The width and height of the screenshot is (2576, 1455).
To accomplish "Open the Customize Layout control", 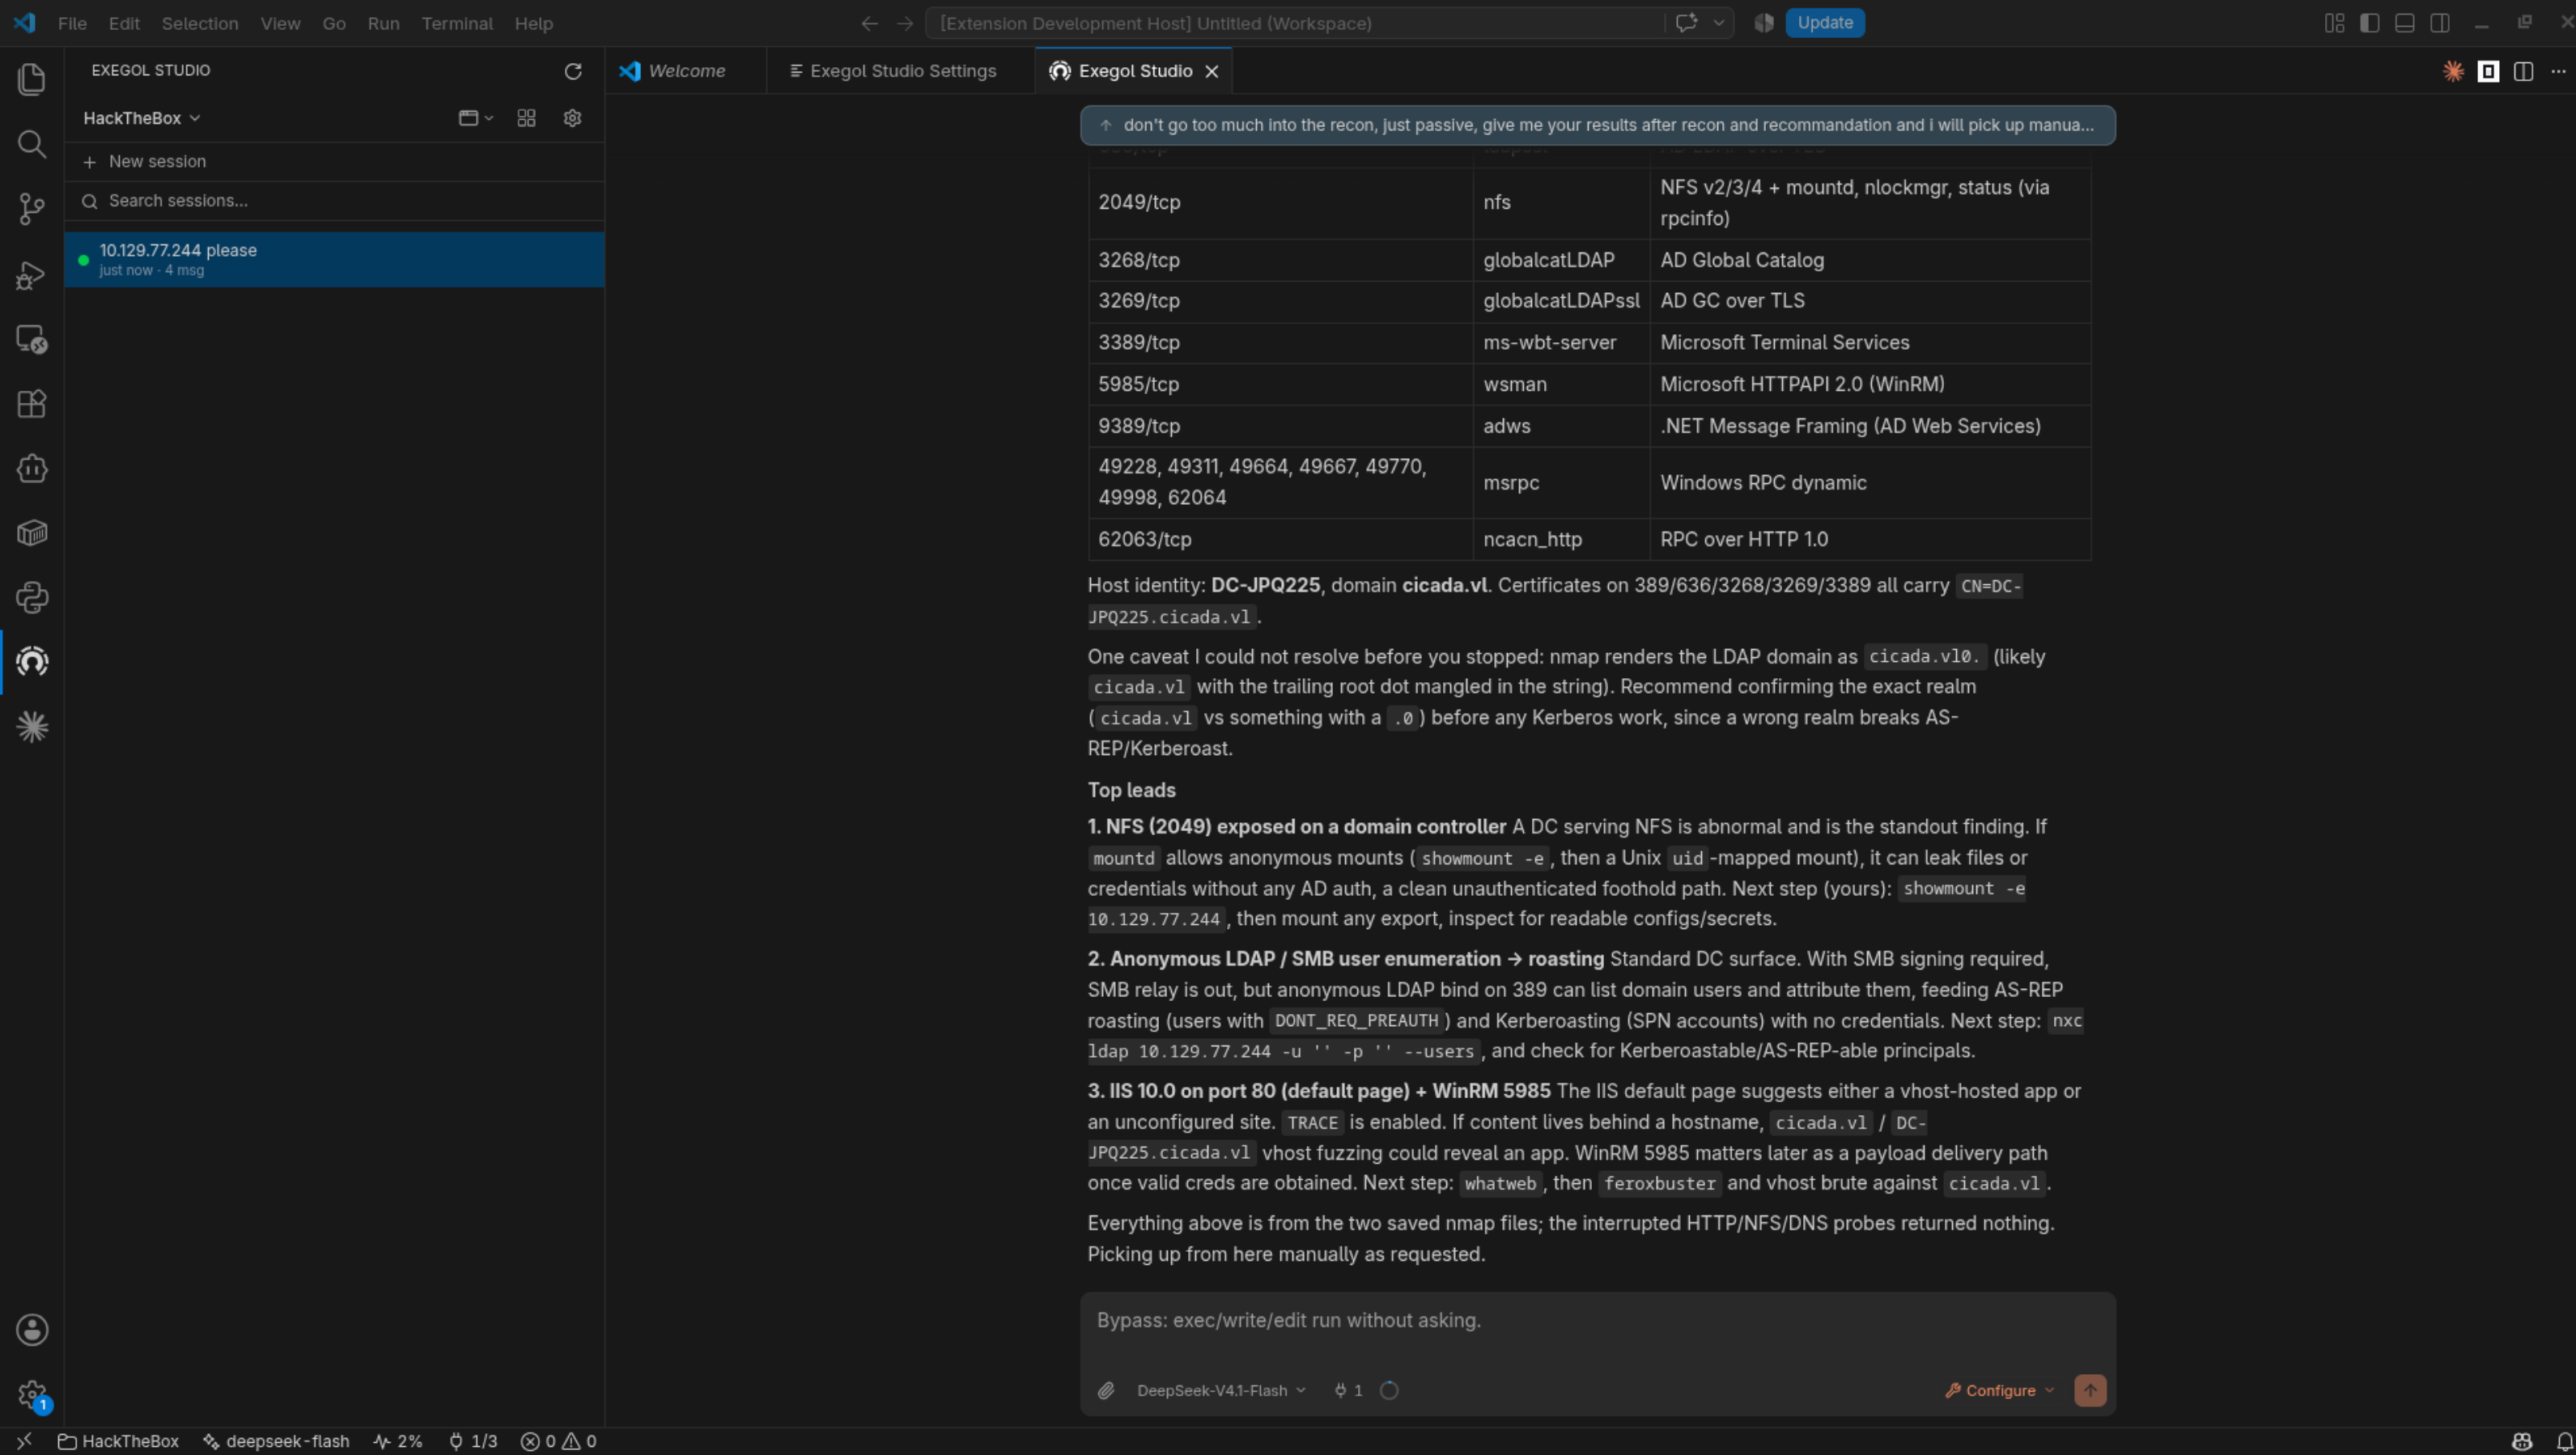I will pos(2335,23).
